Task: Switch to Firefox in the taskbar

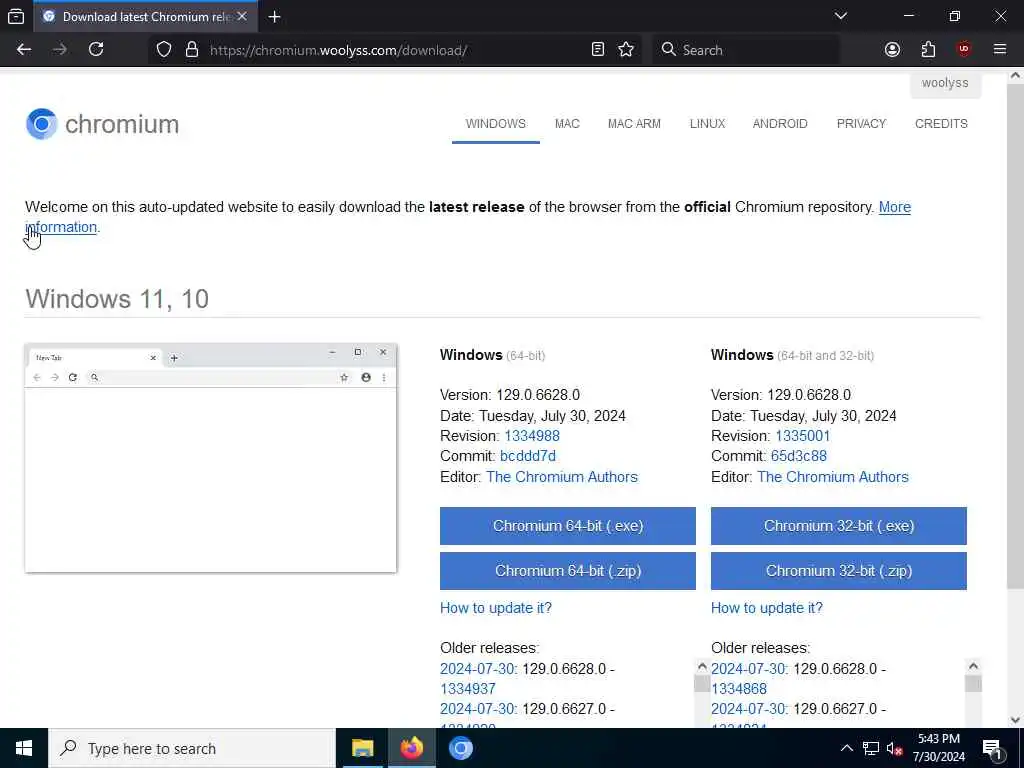Action: (411, 748)
